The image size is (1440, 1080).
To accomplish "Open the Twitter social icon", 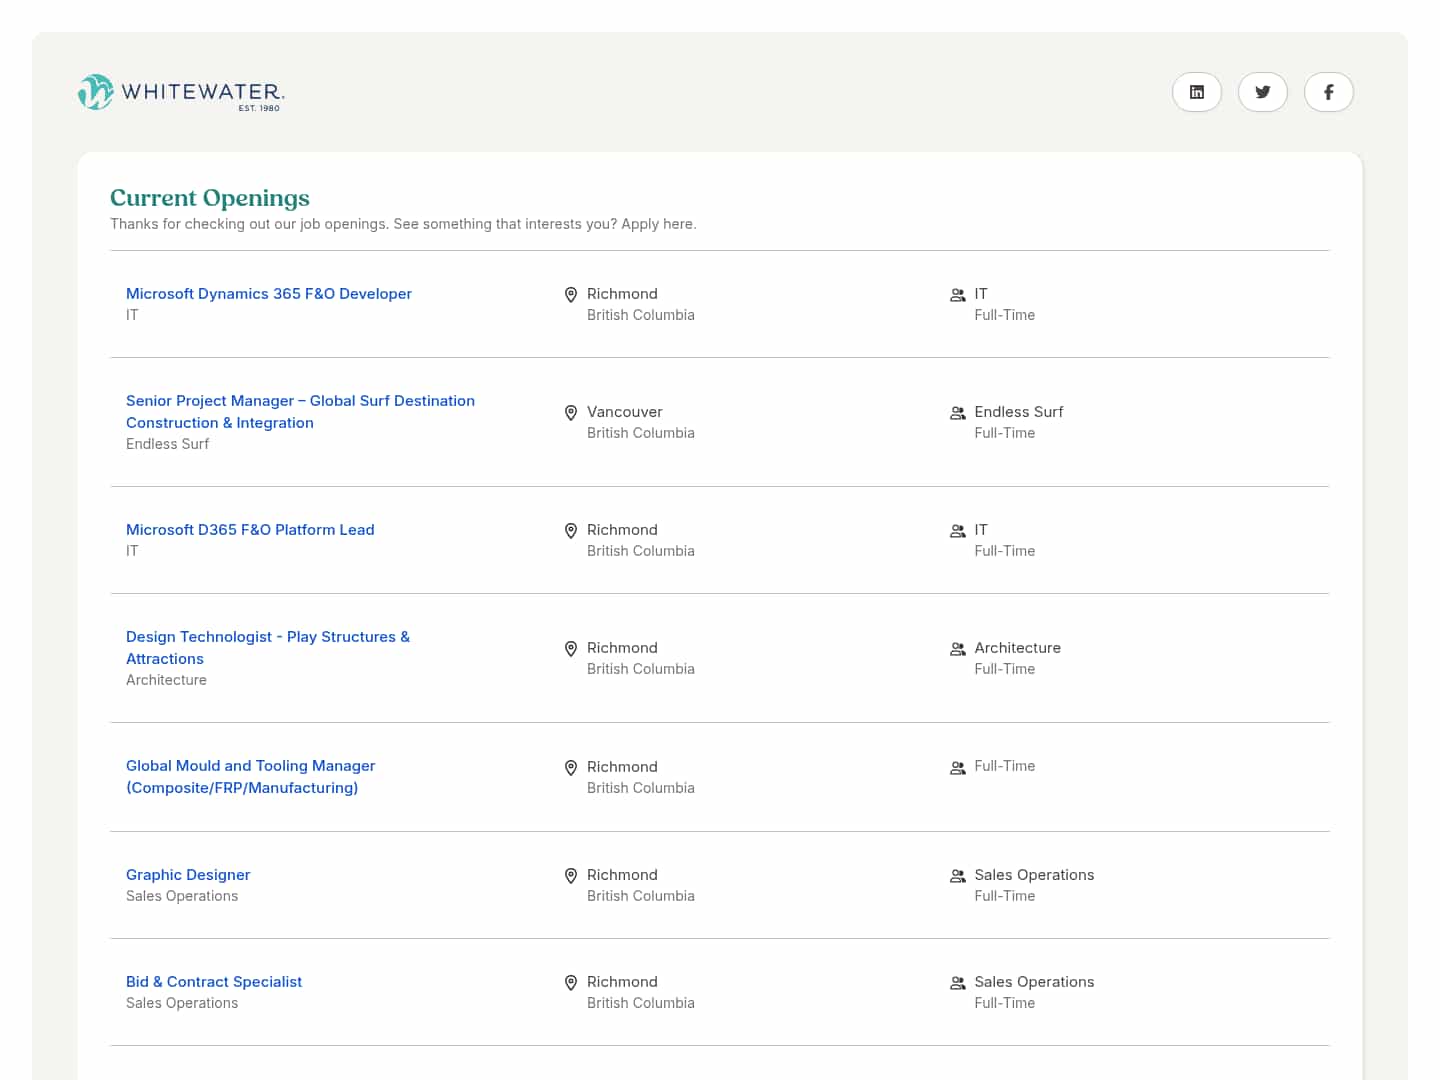I will tap(1263, 92).
